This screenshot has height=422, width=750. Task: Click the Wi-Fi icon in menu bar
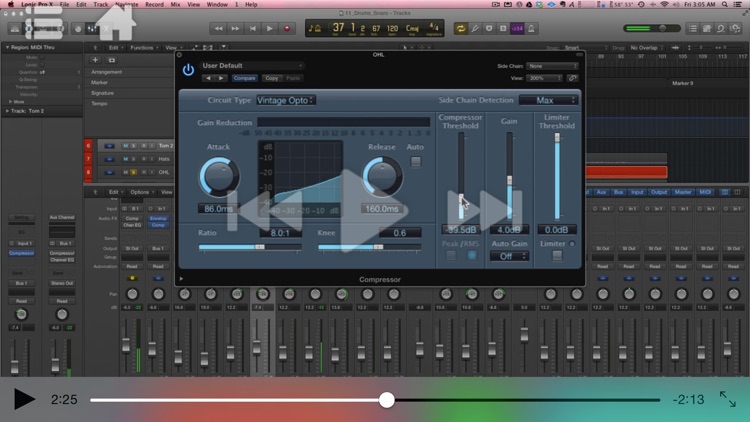pos(664,4)
